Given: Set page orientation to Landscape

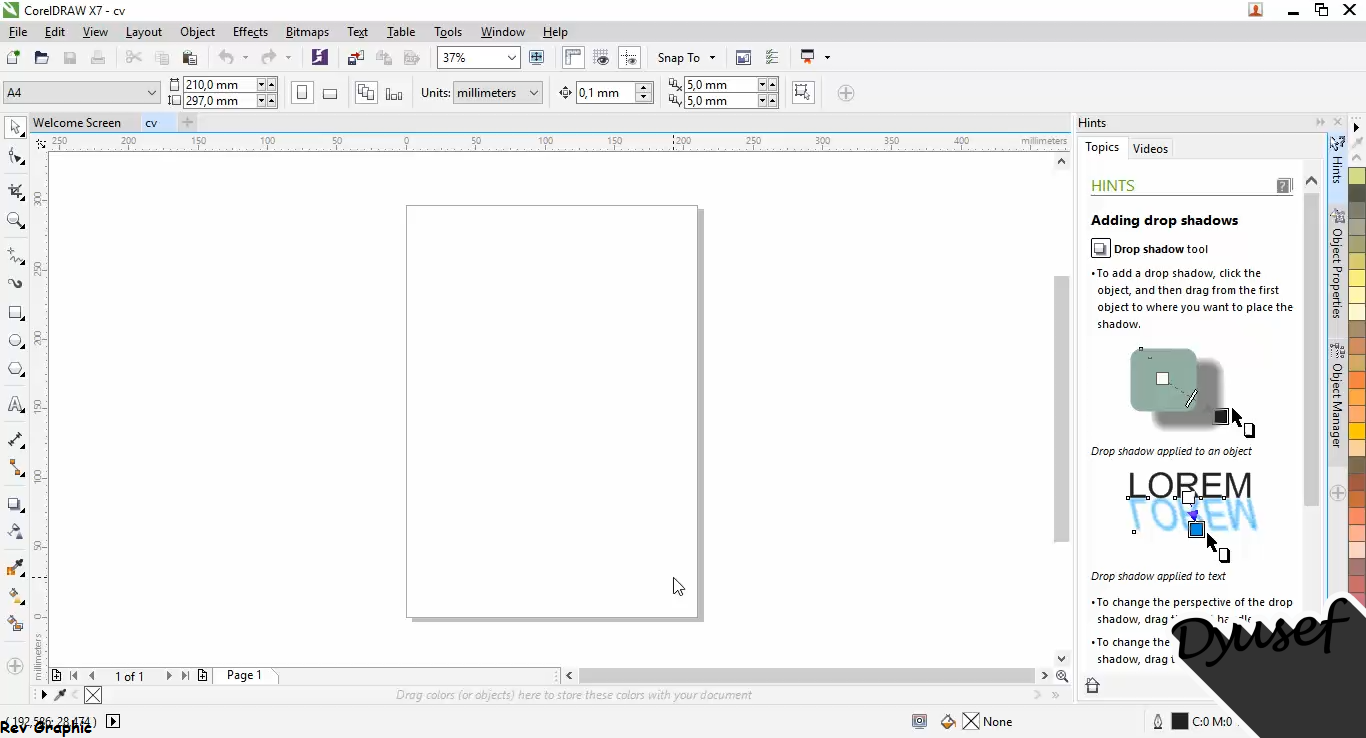Looking at the screenshot, I should coord(330,93).
